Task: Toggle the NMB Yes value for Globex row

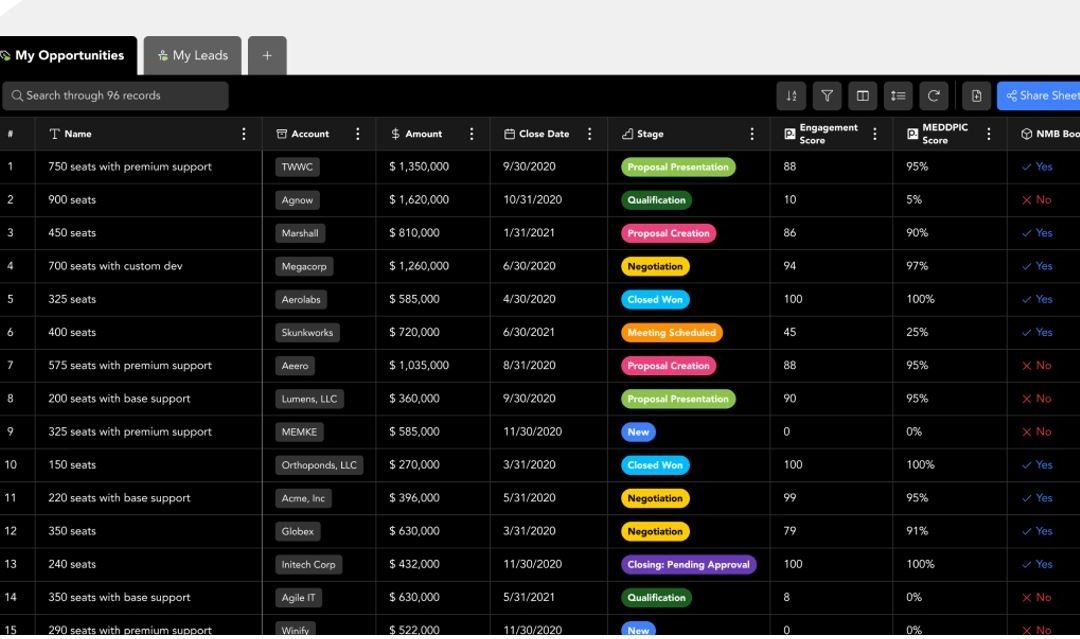Action: [1037, 531]
